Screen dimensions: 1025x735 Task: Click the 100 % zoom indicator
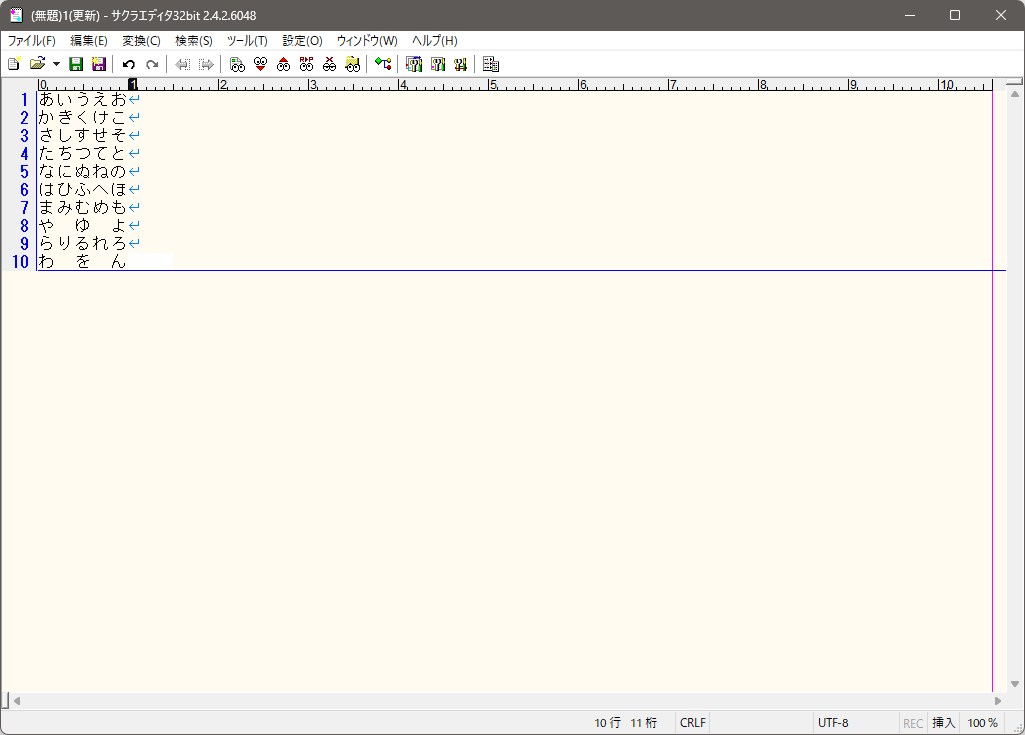(x=982, y=723)
